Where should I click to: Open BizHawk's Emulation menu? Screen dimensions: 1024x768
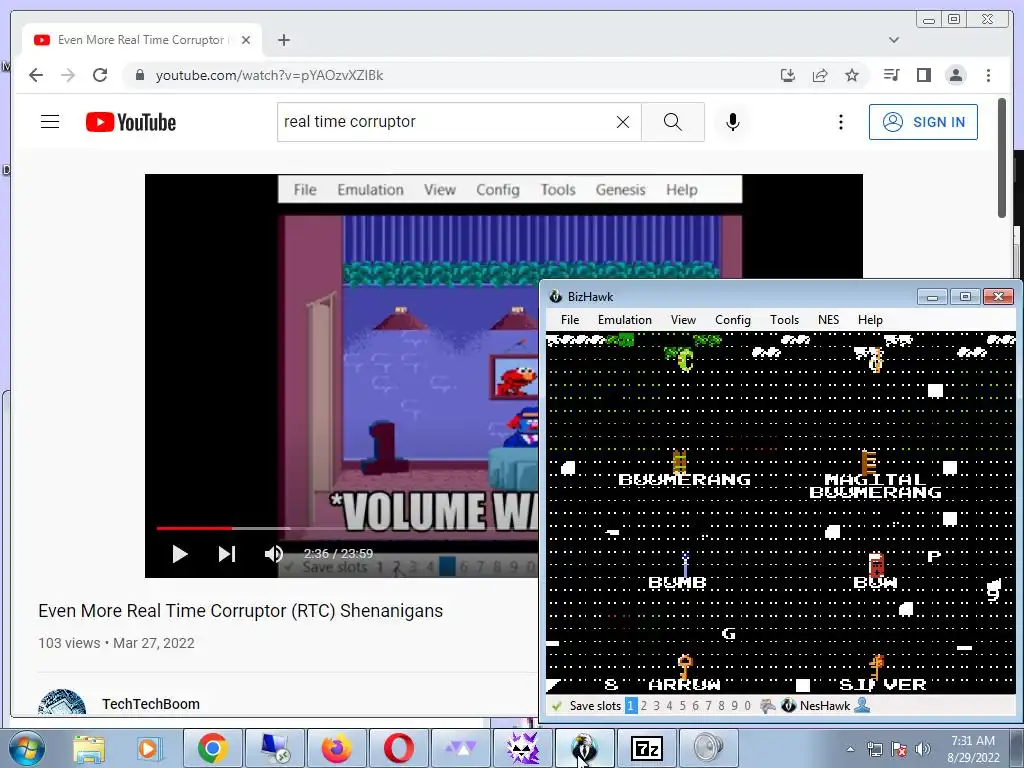[x=624, y=319]
